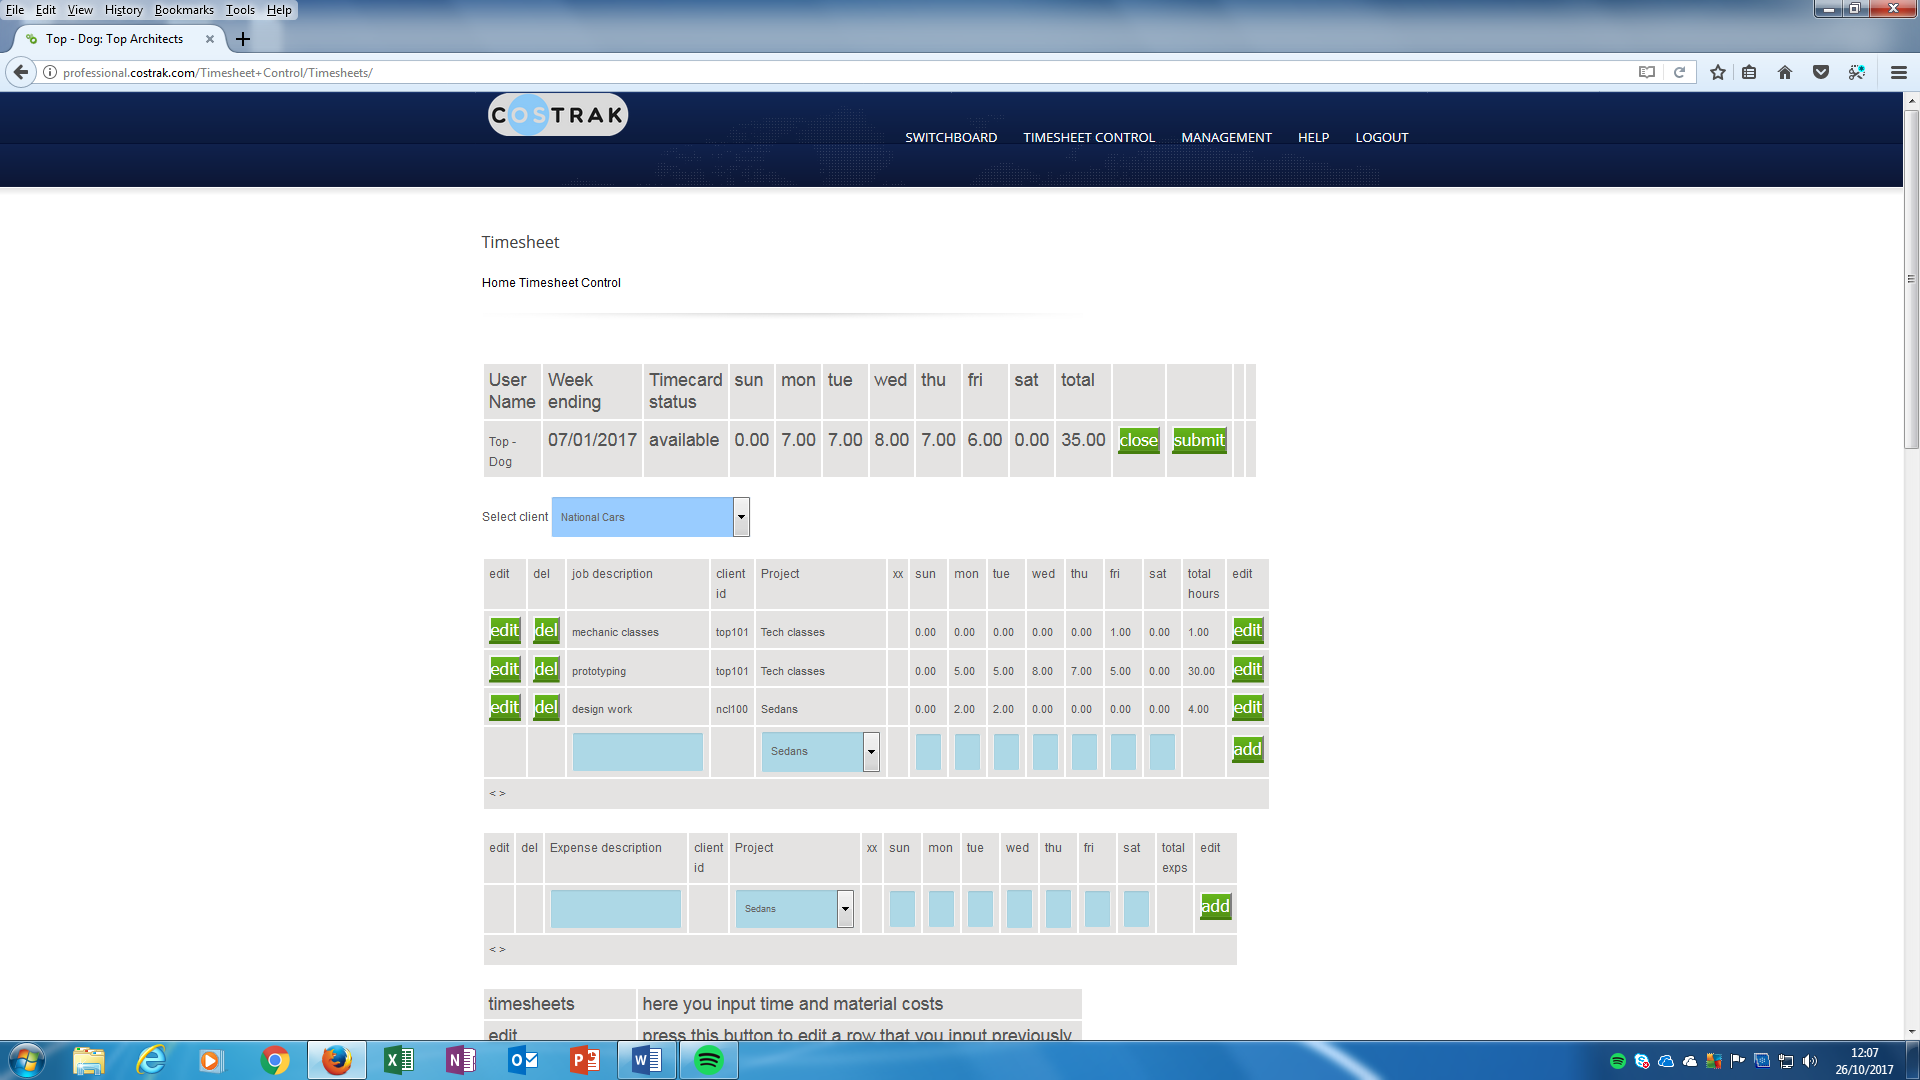Image resolution: width=1920 pixels, height=1080 pixels.
Task: Open Spotify from the taskbar
Action: 708,1060
